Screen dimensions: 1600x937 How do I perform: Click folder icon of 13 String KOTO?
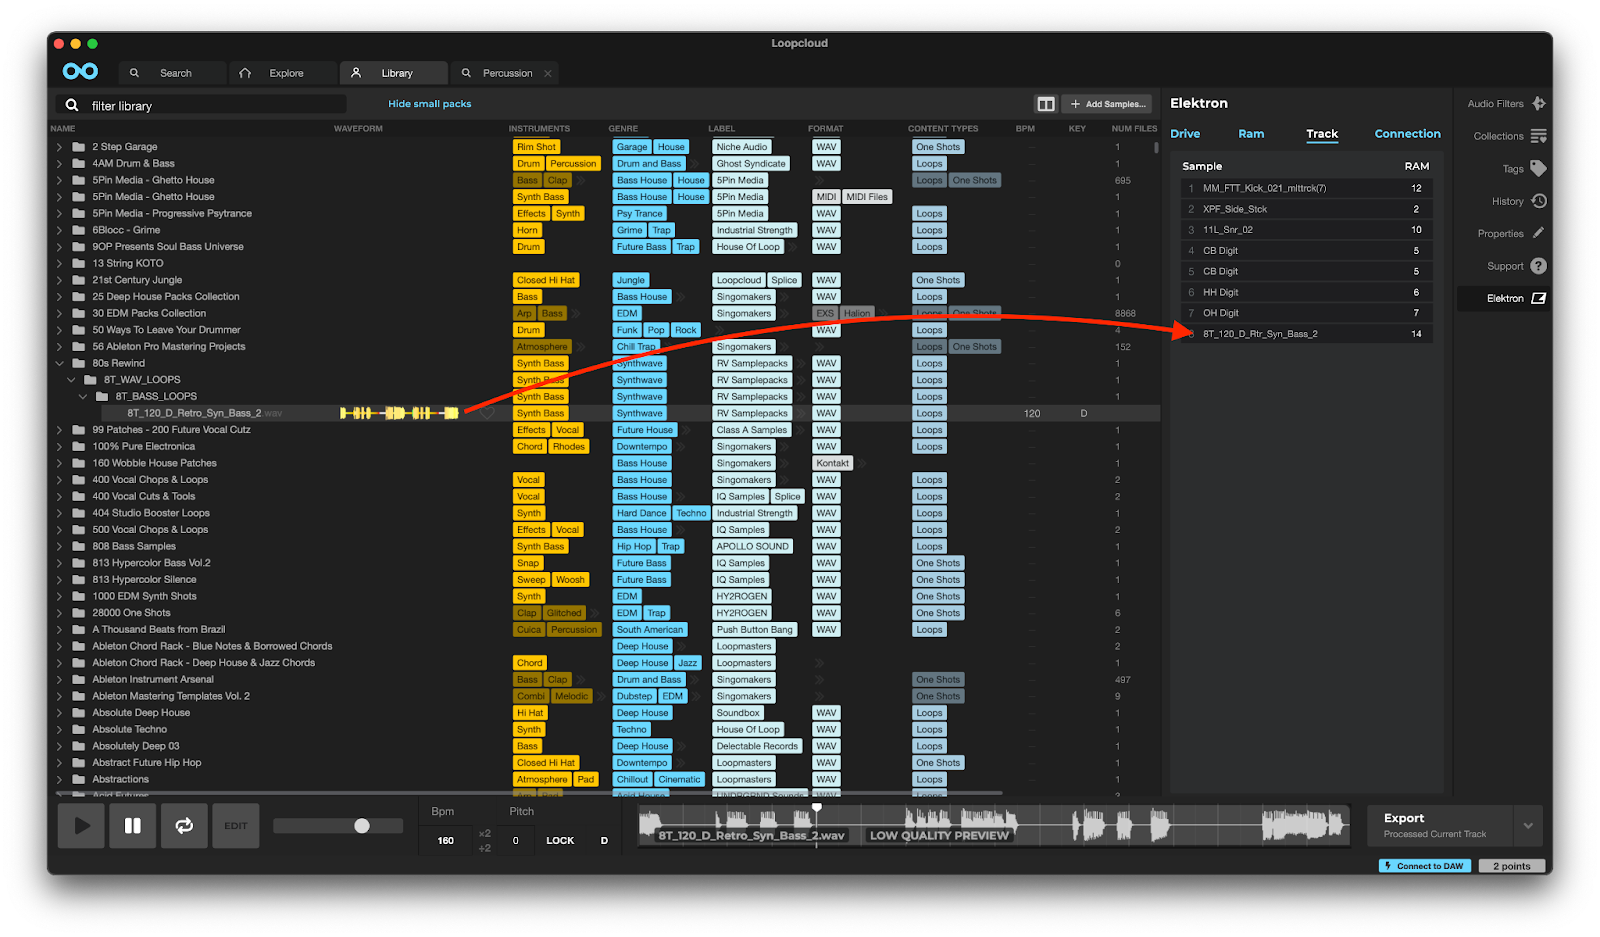[x=79, y=263]
